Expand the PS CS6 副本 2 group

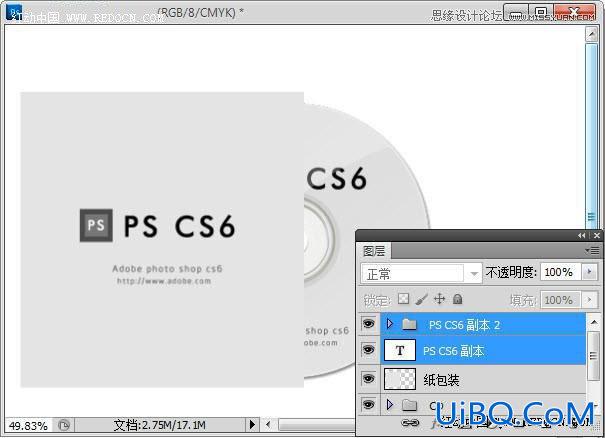(x=390, y=323)
